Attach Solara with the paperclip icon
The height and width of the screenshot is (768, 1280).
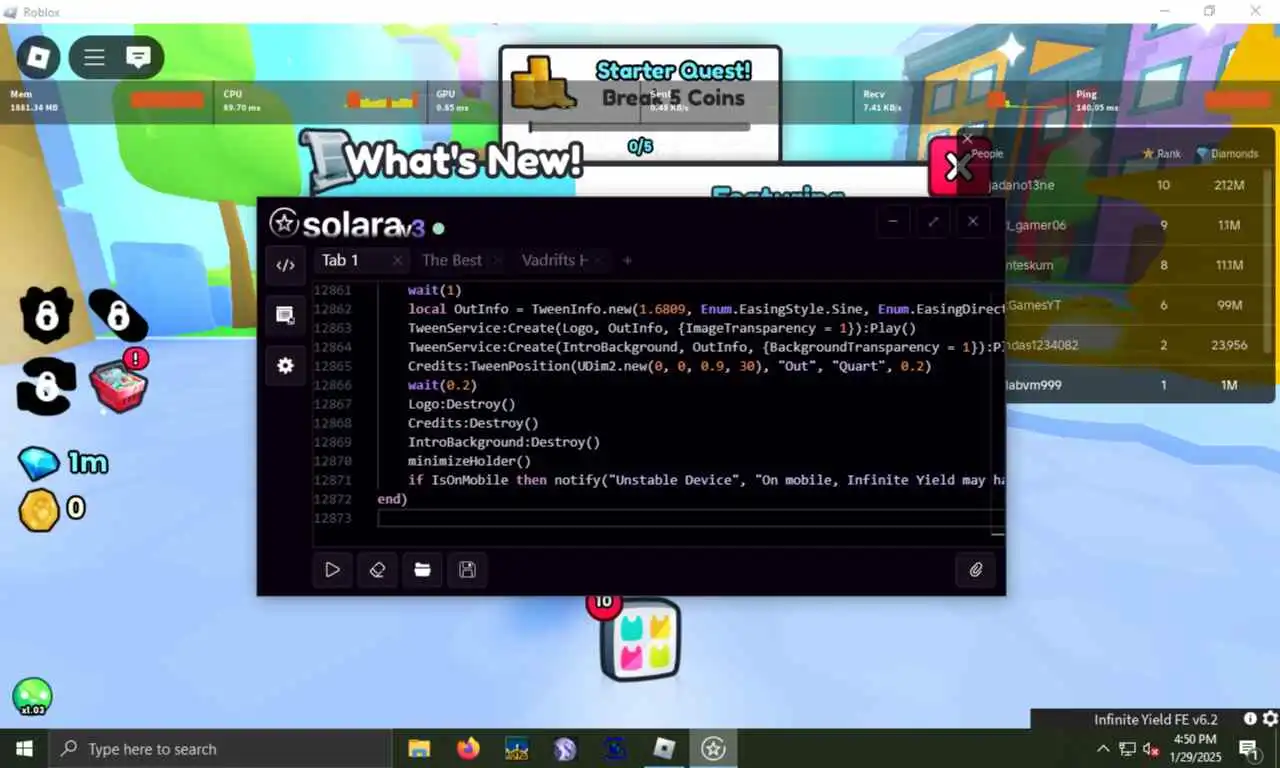click(x=976, y=570)
